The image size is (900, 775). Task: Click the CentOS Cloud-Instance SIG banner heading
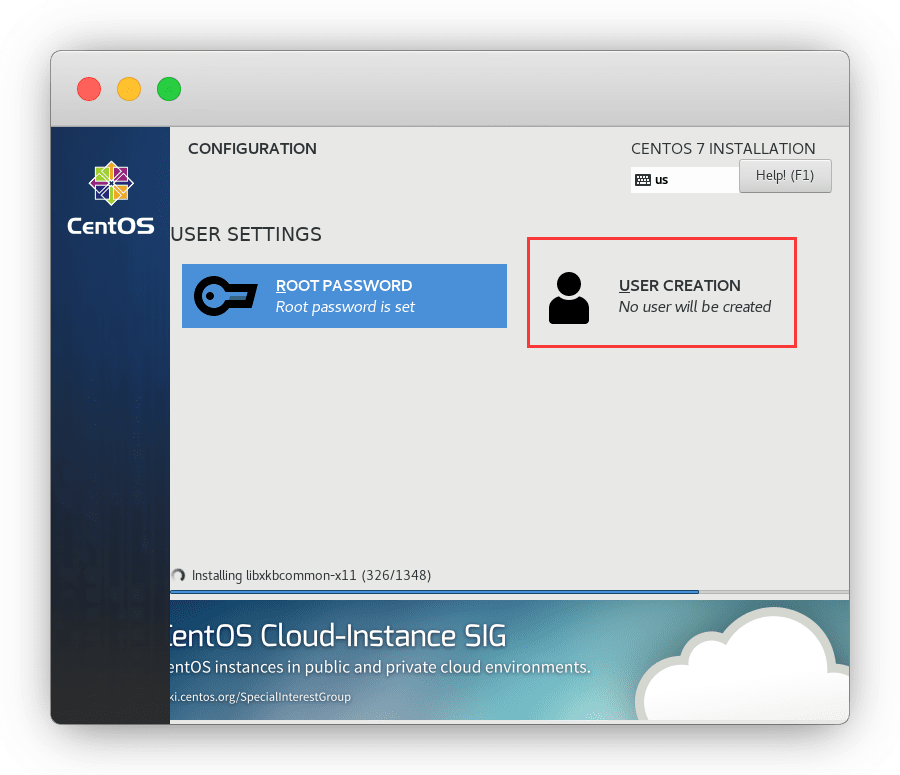point(337,635)
